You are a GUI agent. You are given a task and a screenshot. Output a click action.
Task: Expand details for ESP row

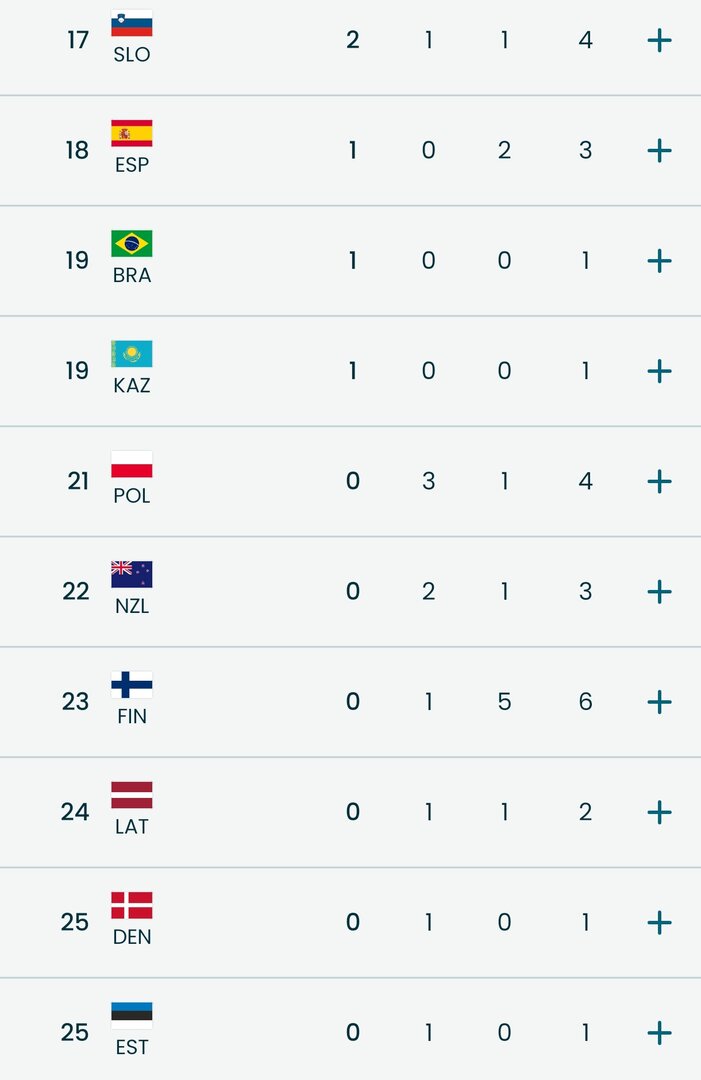658,150
